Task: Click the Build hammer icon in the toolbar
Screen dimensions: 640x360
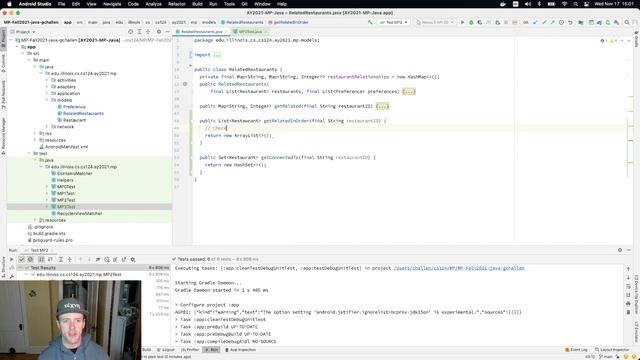Action: point(370,22)
